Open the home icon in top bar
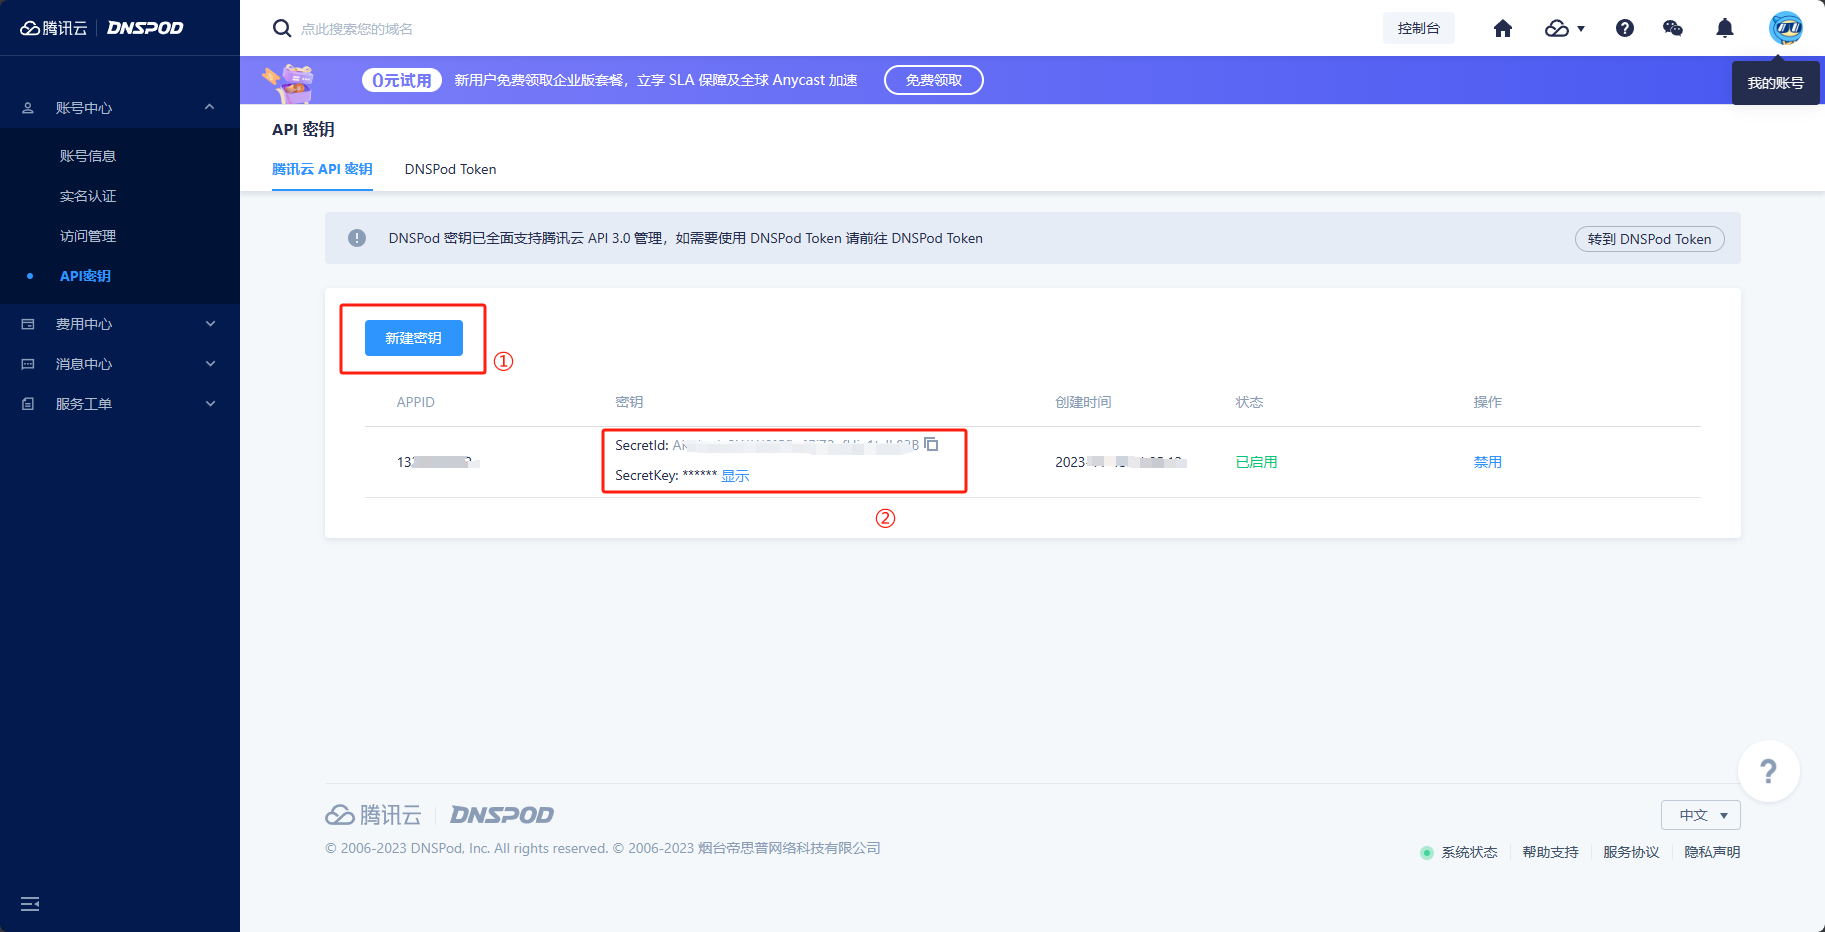 pyautogui.click(x=1503, y=28)
